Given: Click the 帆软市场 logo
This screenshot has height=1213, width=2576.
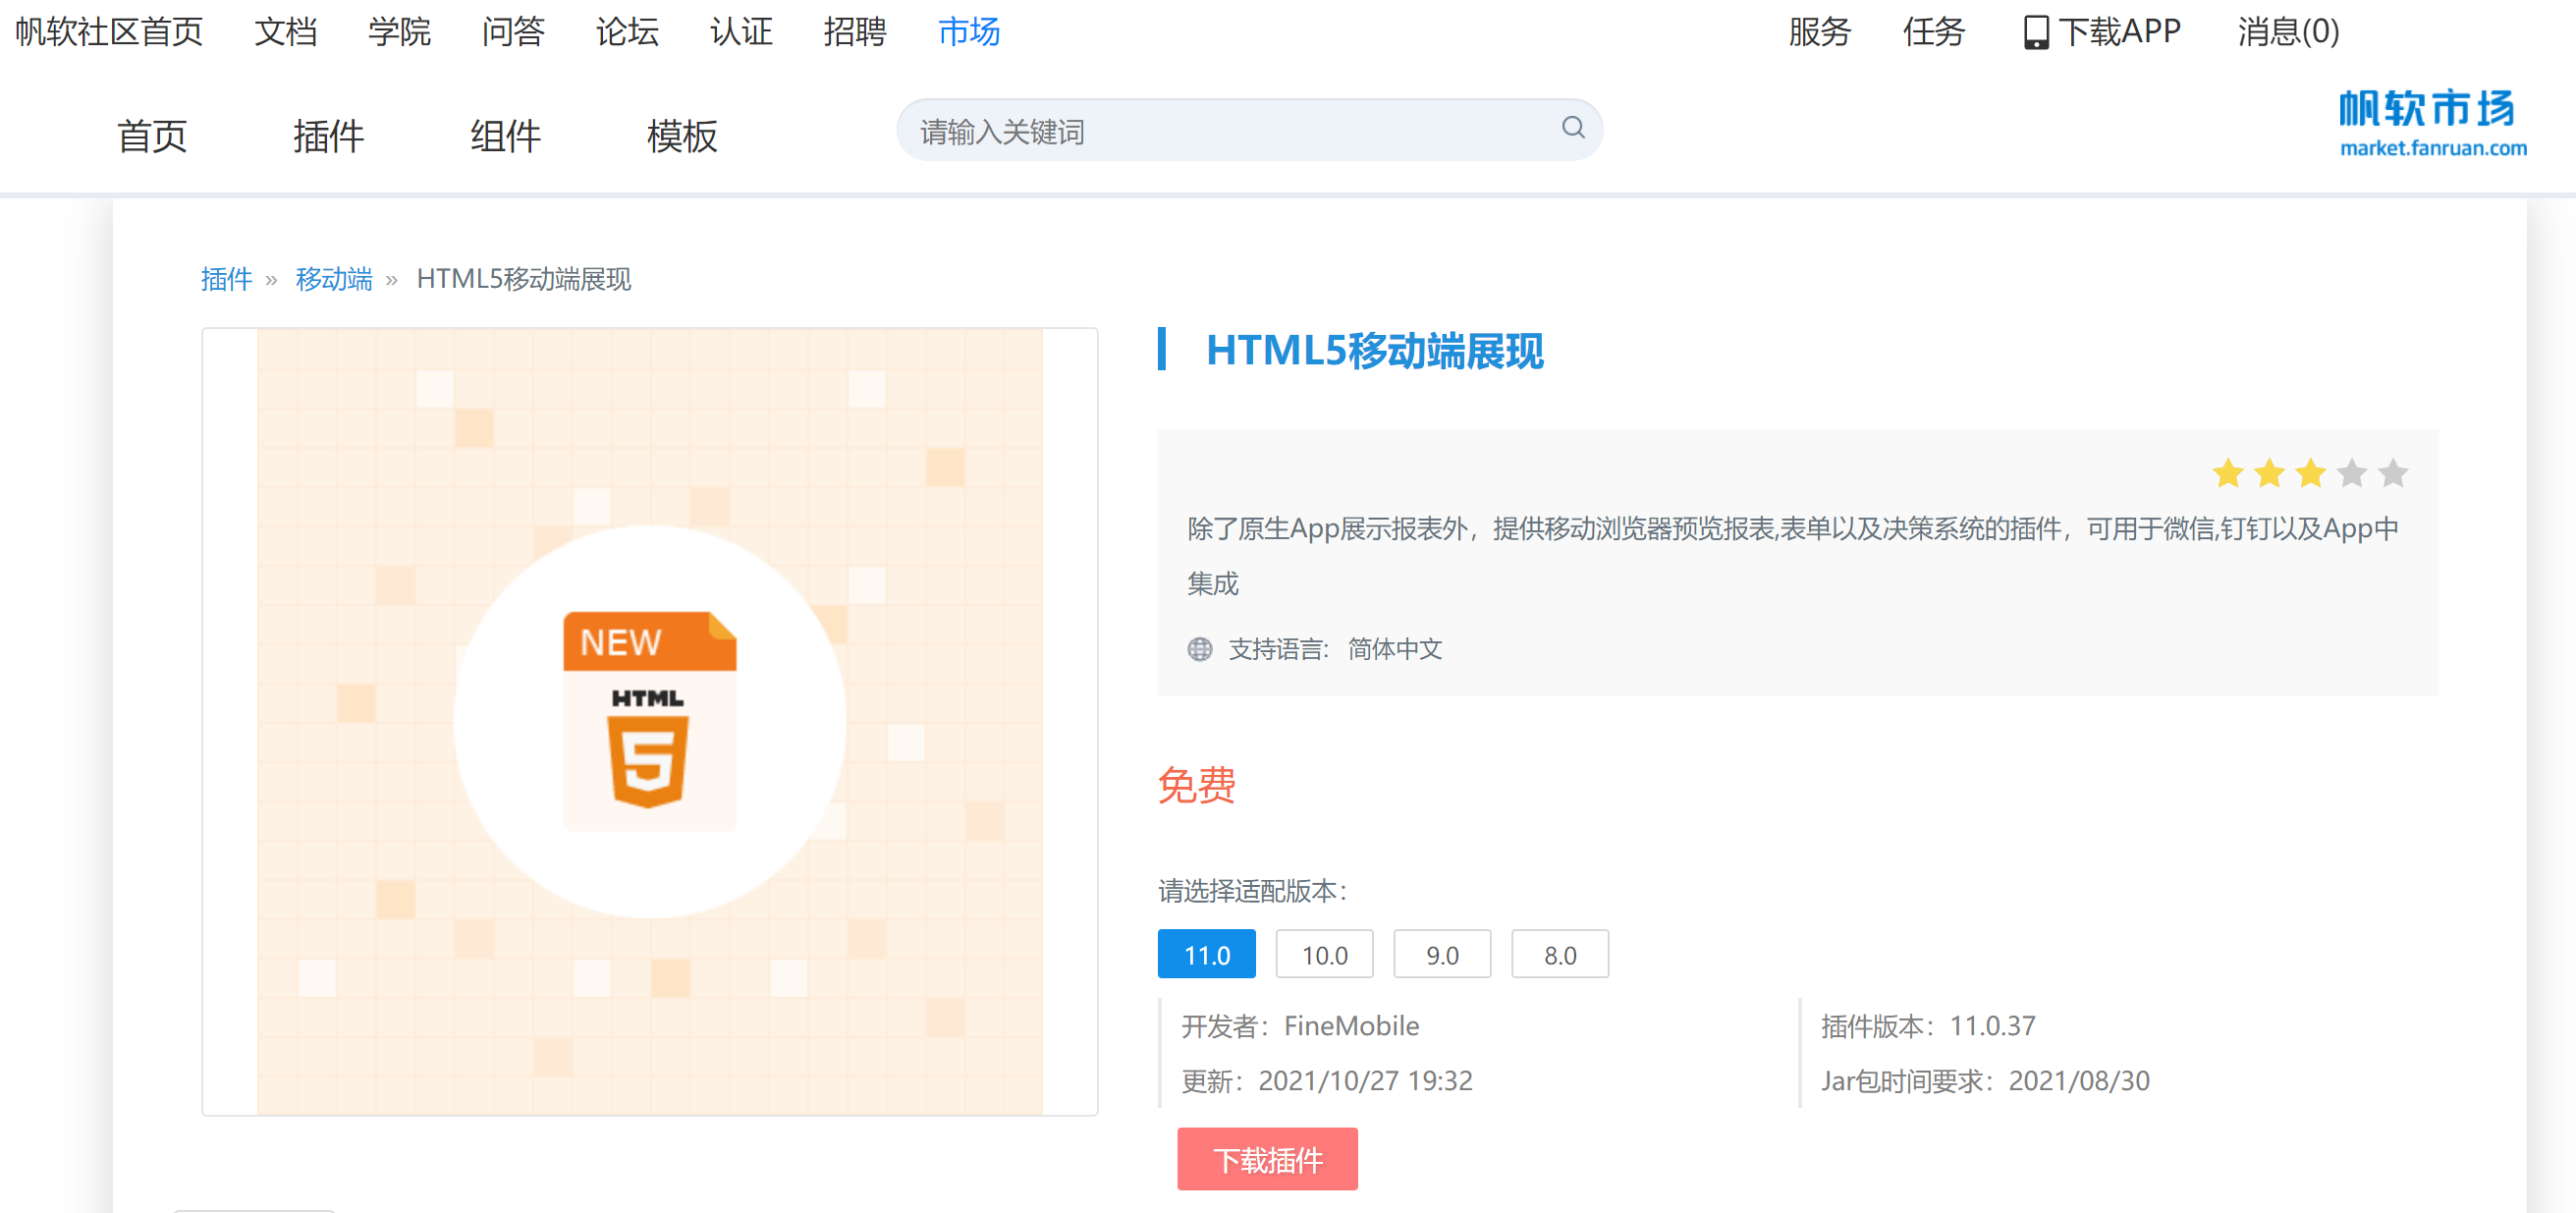Looking at the screenshot, I should point(2431,123).
